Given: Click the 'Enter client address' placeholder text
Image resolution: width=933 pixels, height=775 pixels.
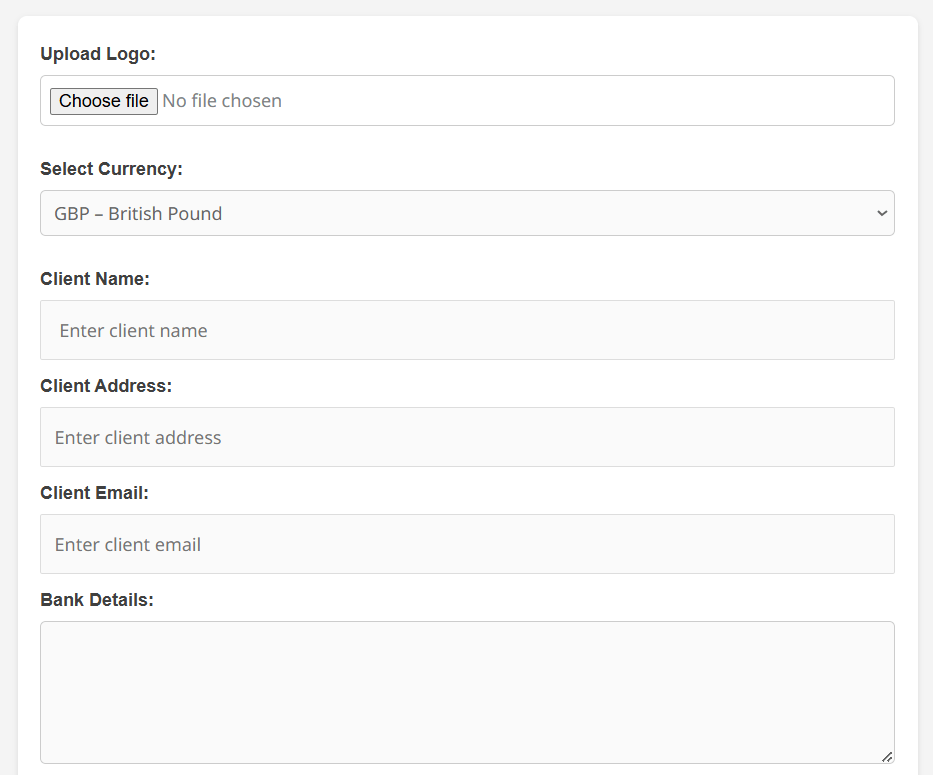Looking at the screenshot, I should pyautogui.click(x=138, y=437).
